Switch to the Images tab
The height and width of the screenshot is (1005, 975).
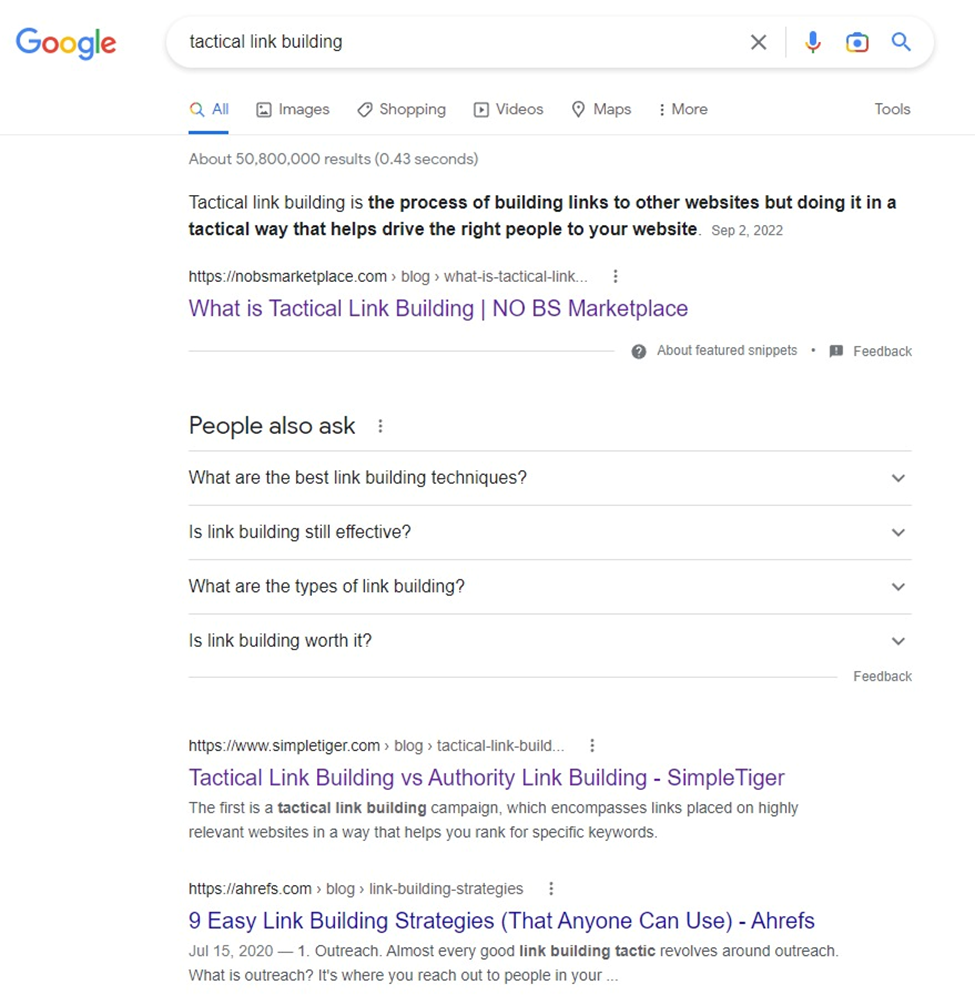click(292, 109)
